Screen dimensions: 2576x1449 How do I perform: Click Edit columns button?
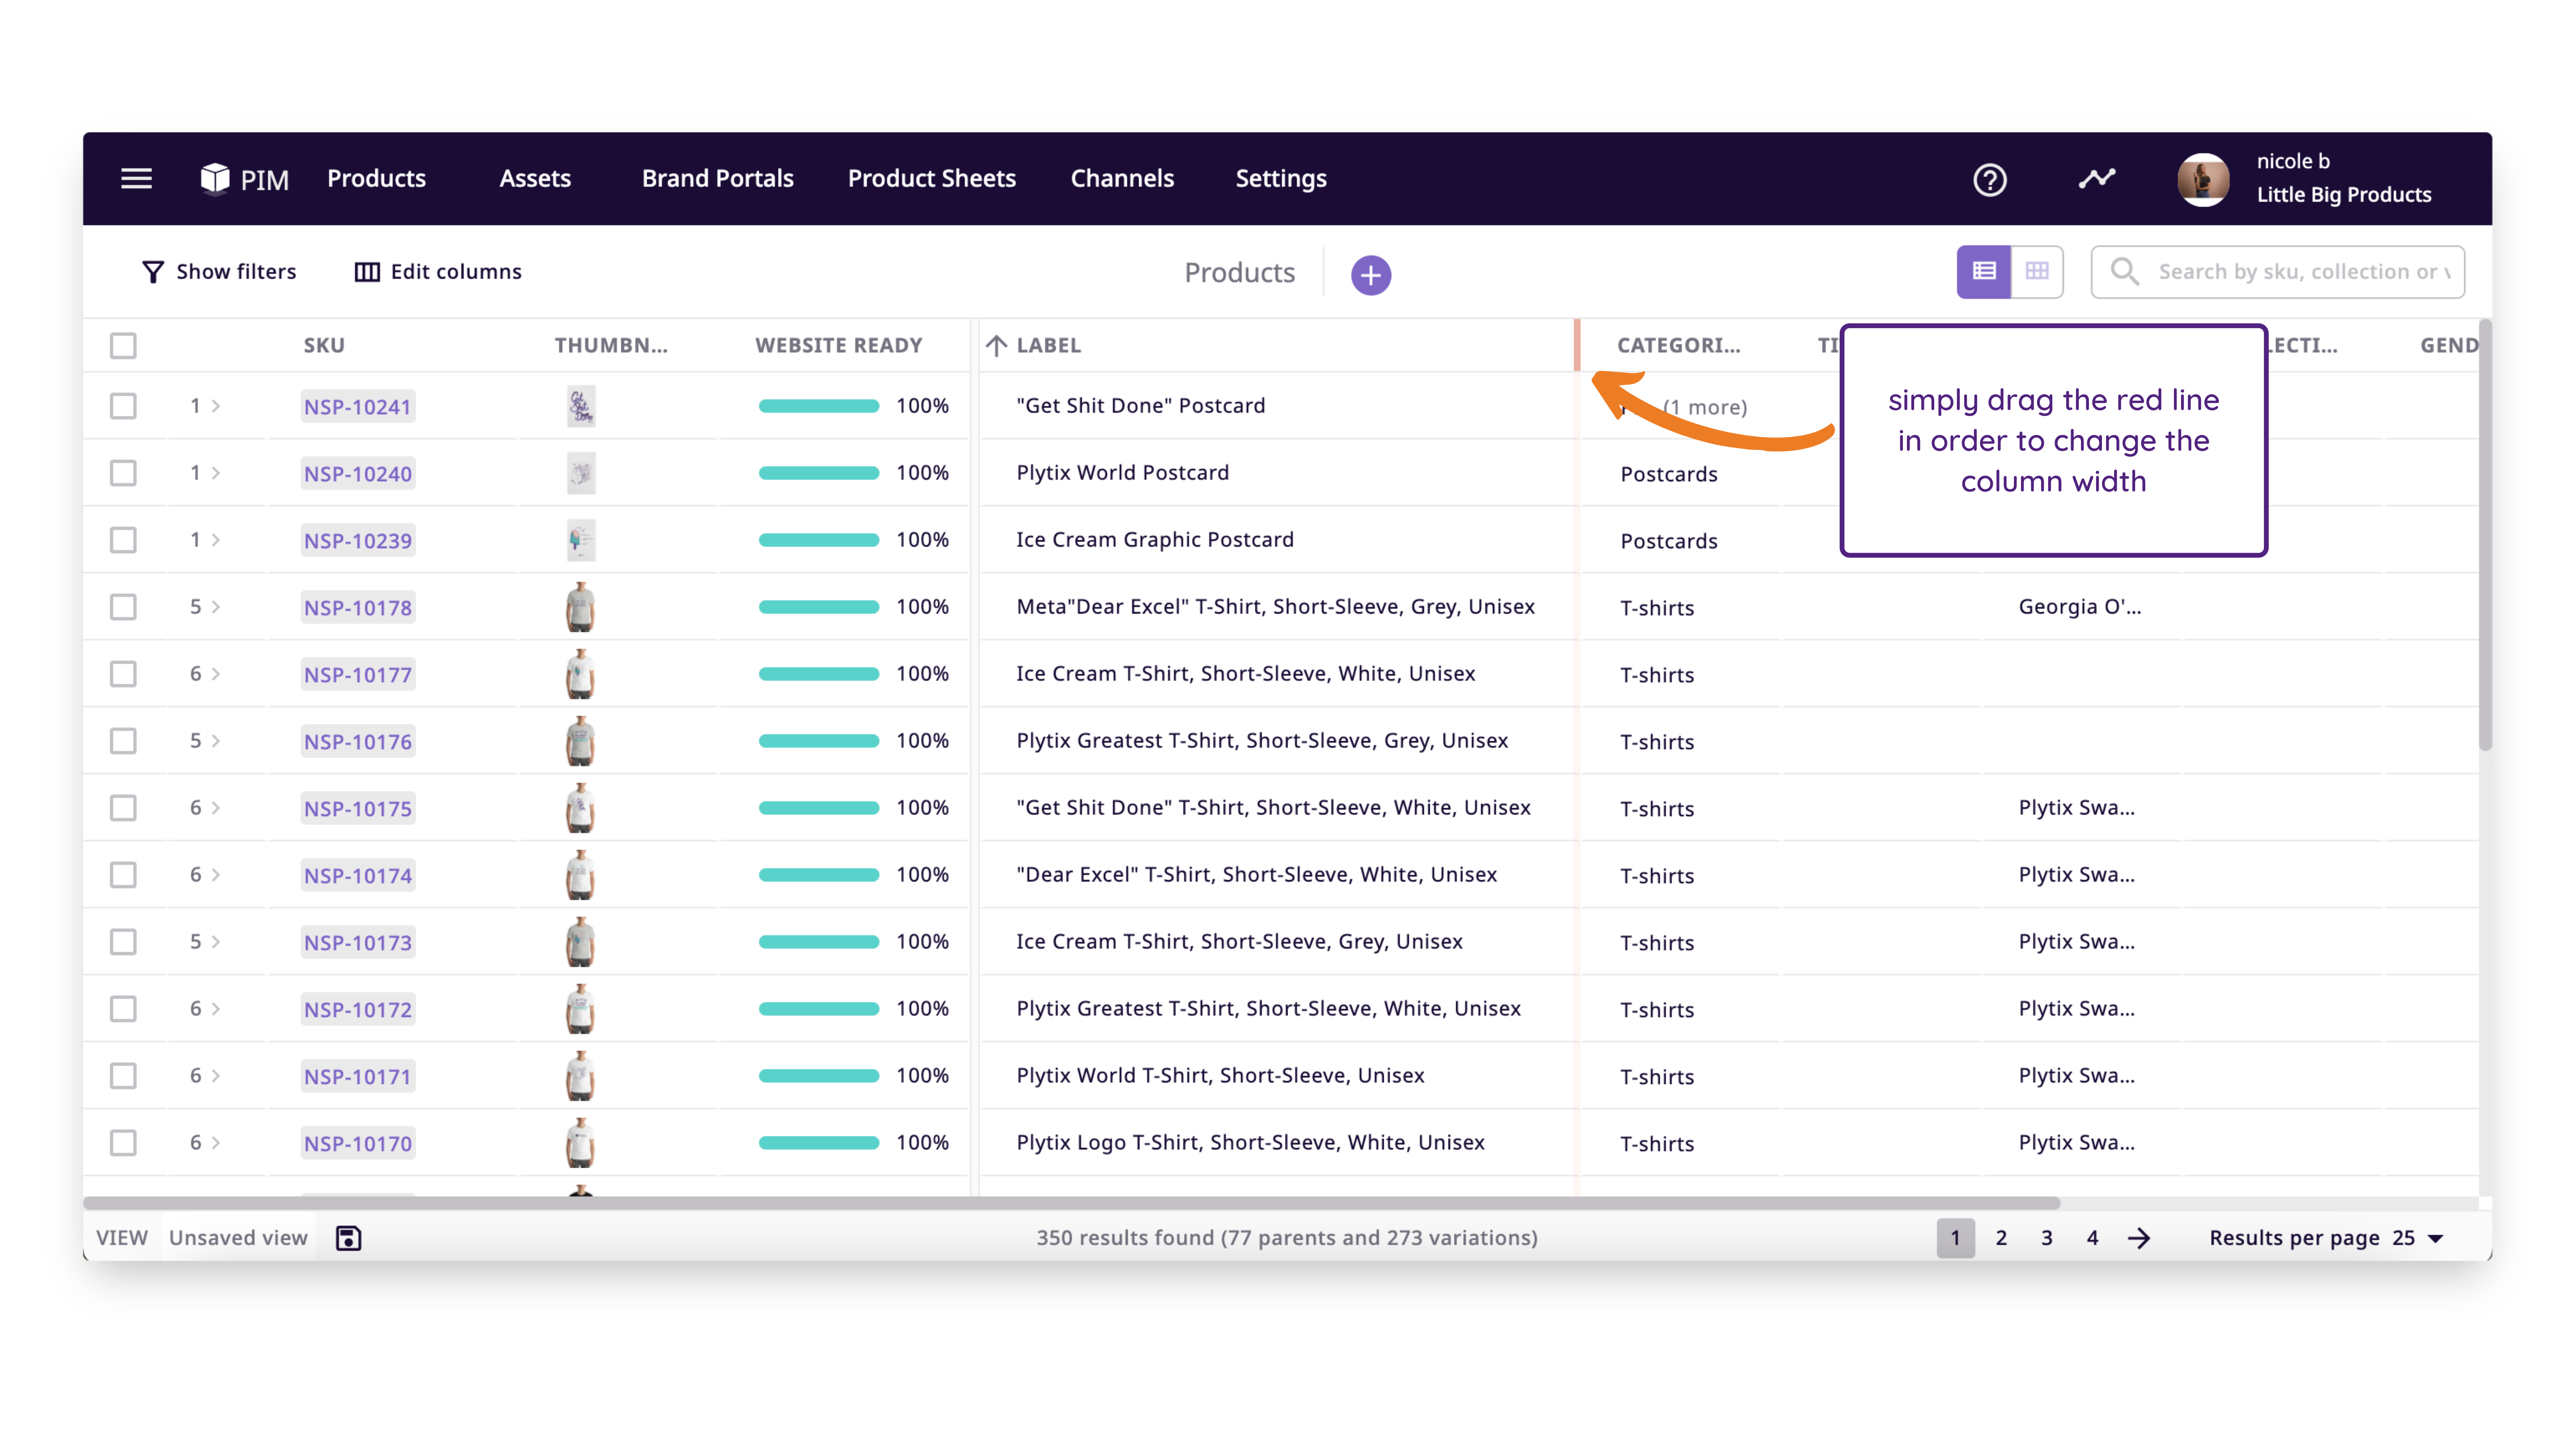pos(438,272)
